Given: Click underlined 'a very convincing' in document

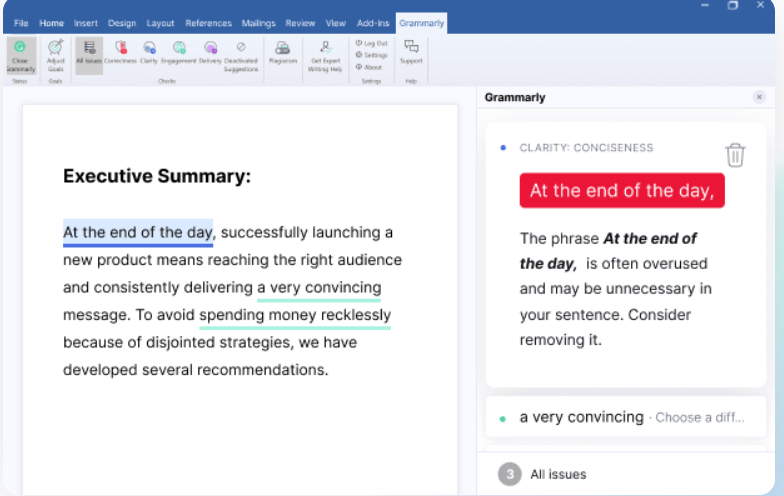Looking at the screenshot, I should [x=319, y=288].
